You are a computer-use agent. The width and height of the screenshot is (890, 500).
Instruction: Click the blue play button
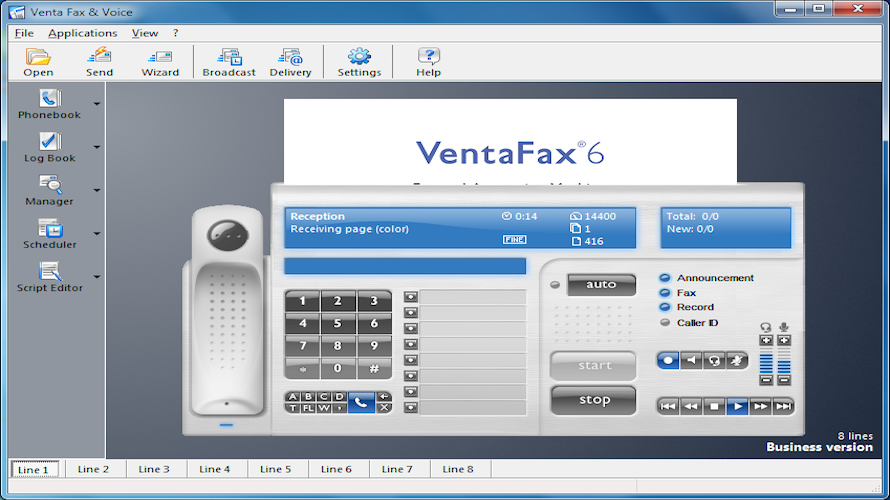737,406
